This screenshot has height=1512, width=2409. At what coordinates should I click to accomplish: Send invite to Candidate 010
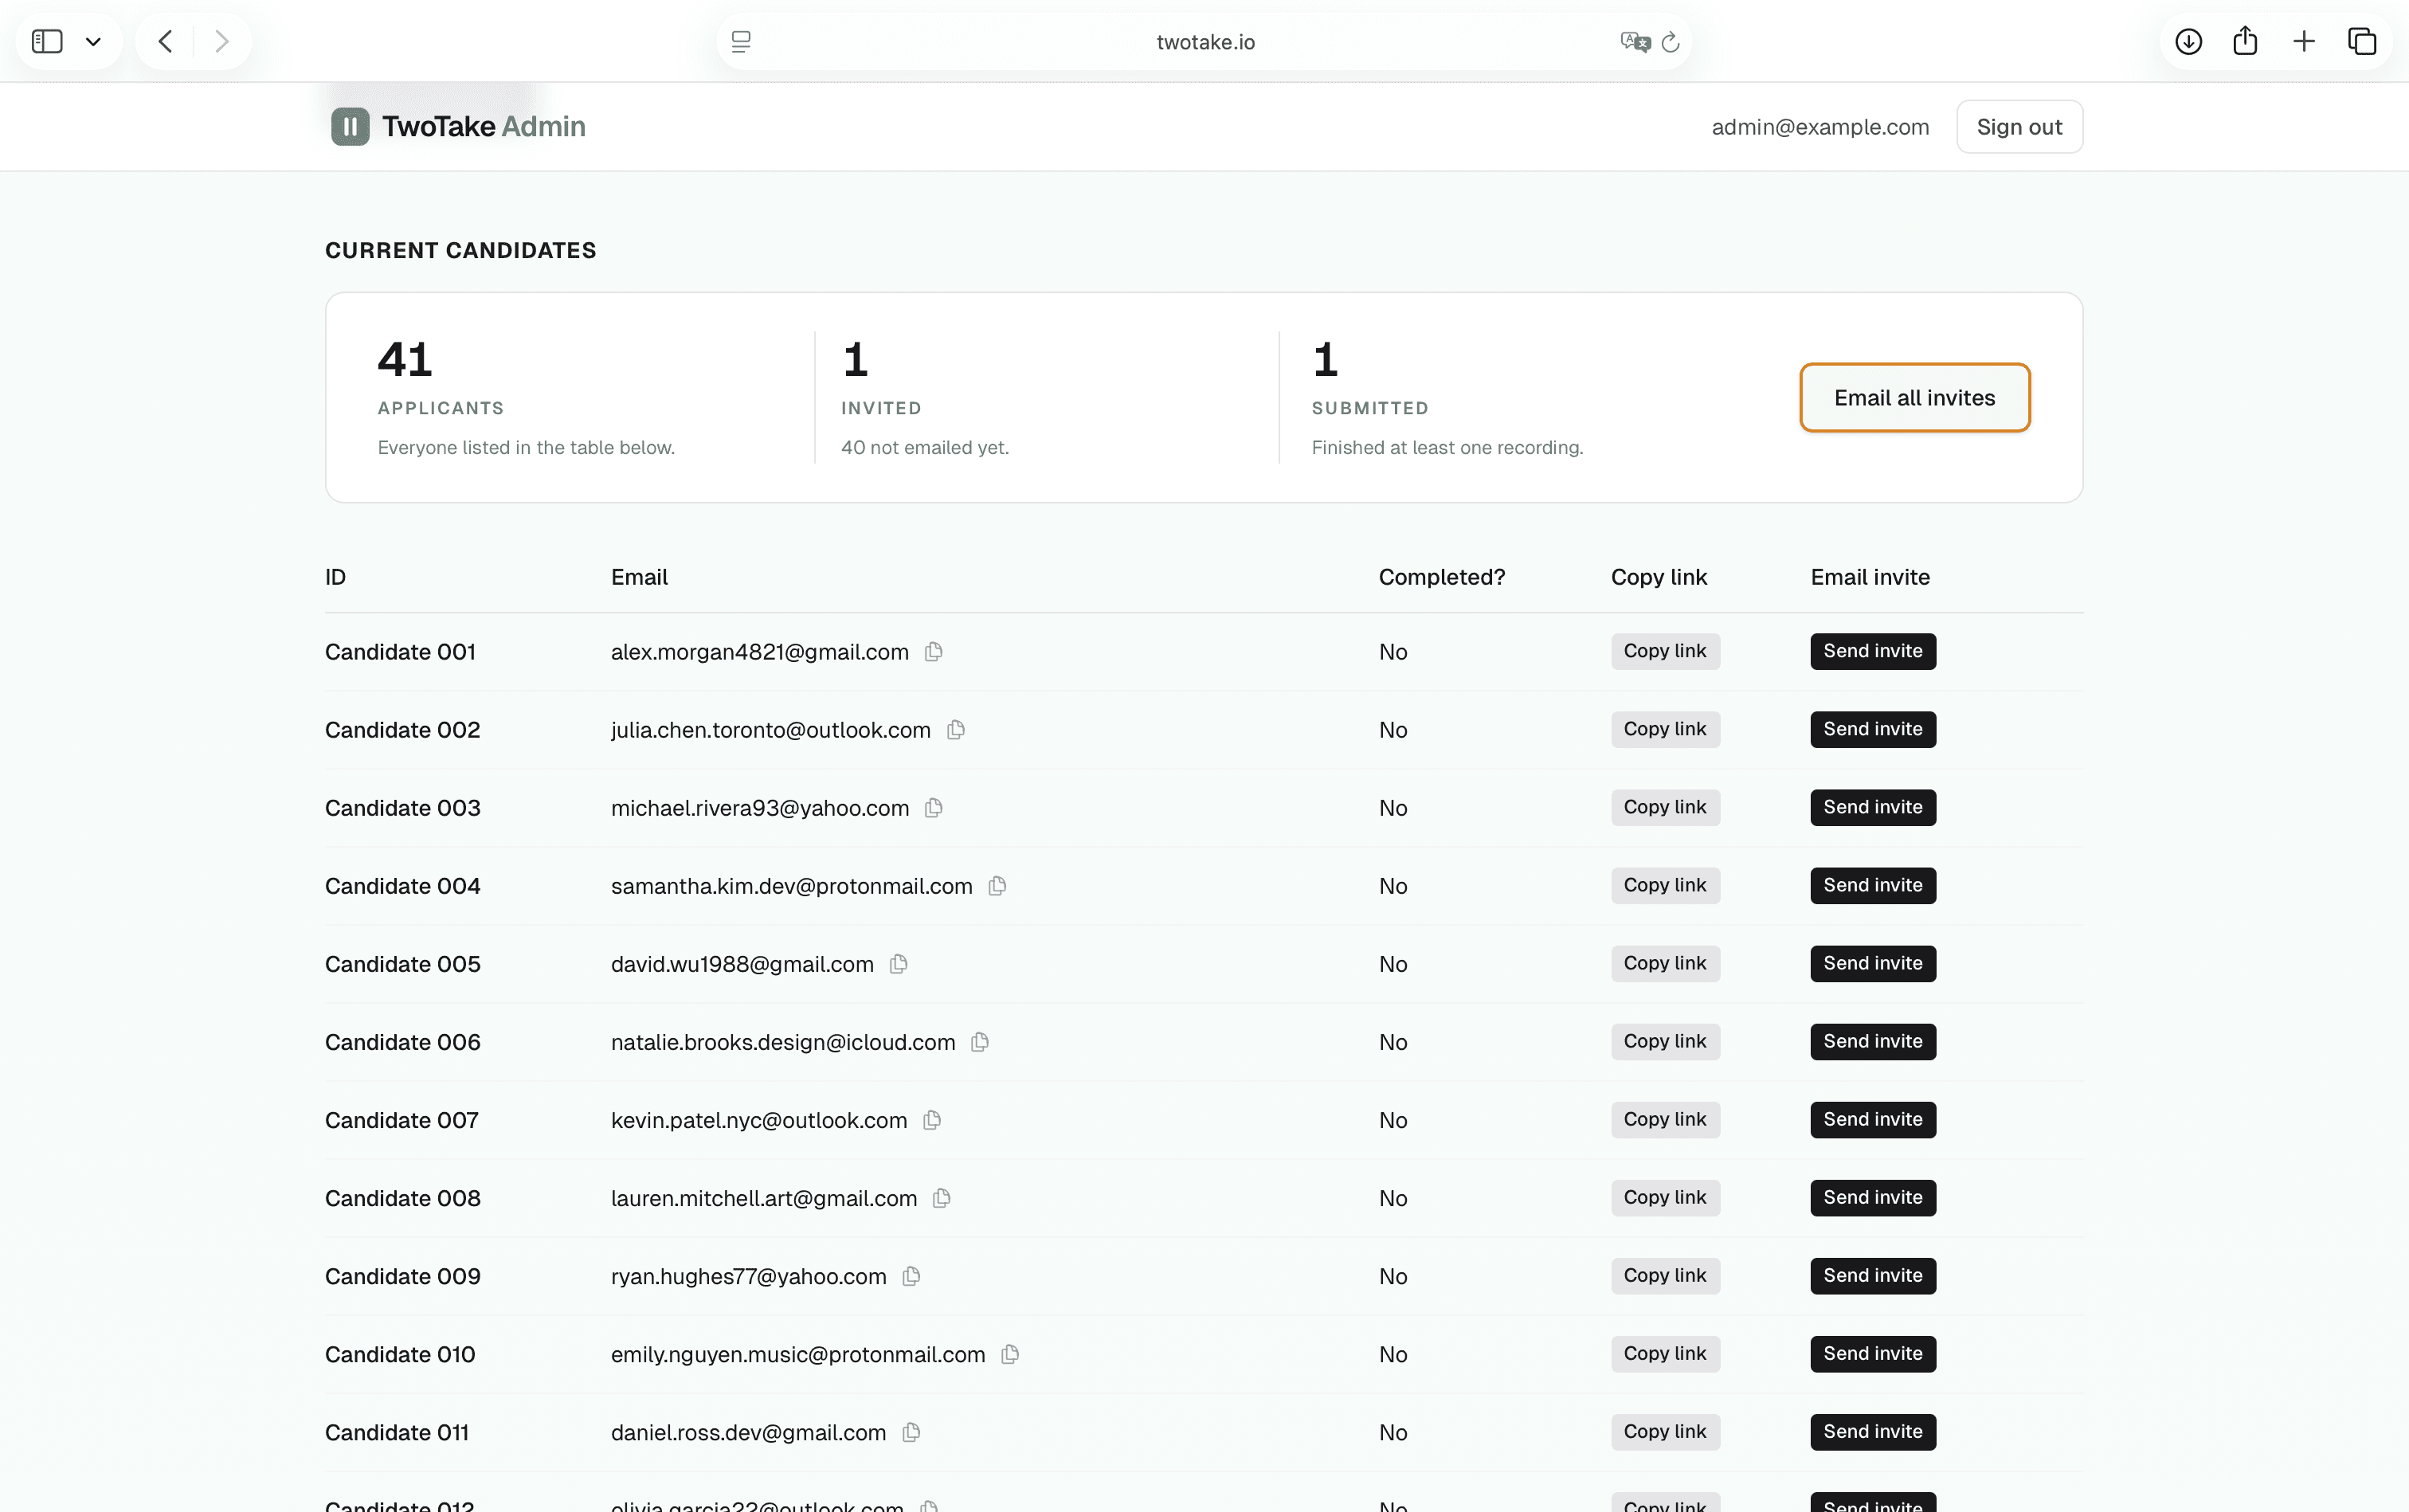click(x=1873, y=1353)
